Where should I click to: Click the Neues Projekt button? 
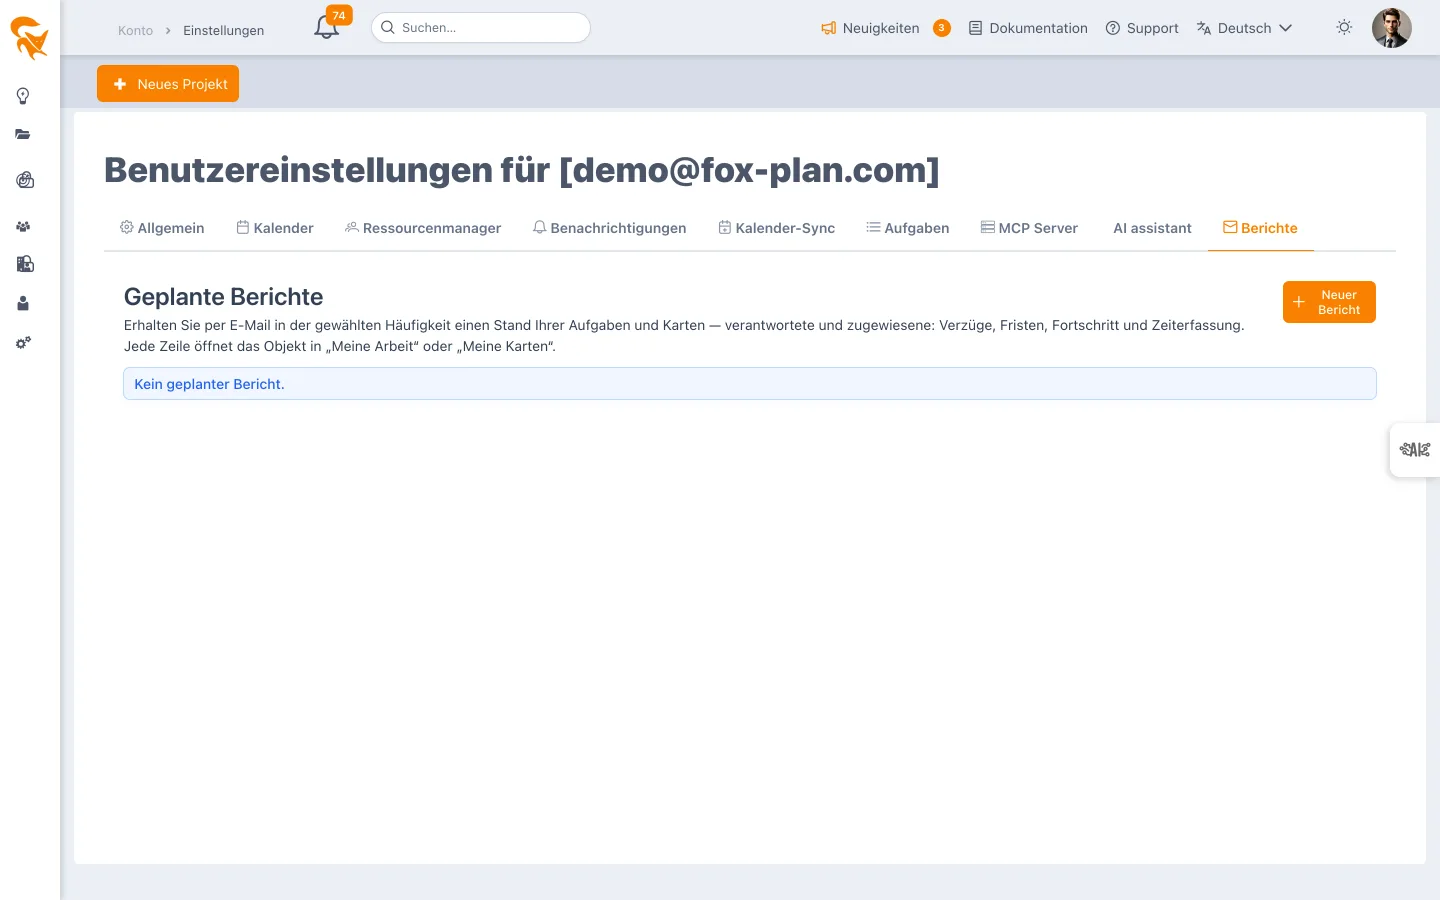[168, 84]
